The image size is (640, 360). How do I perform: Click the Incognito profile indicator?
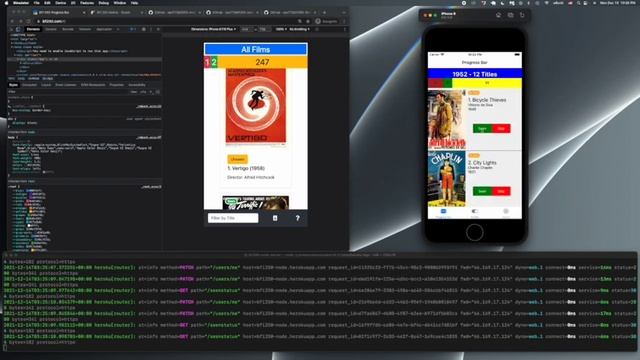coord(327,21)
